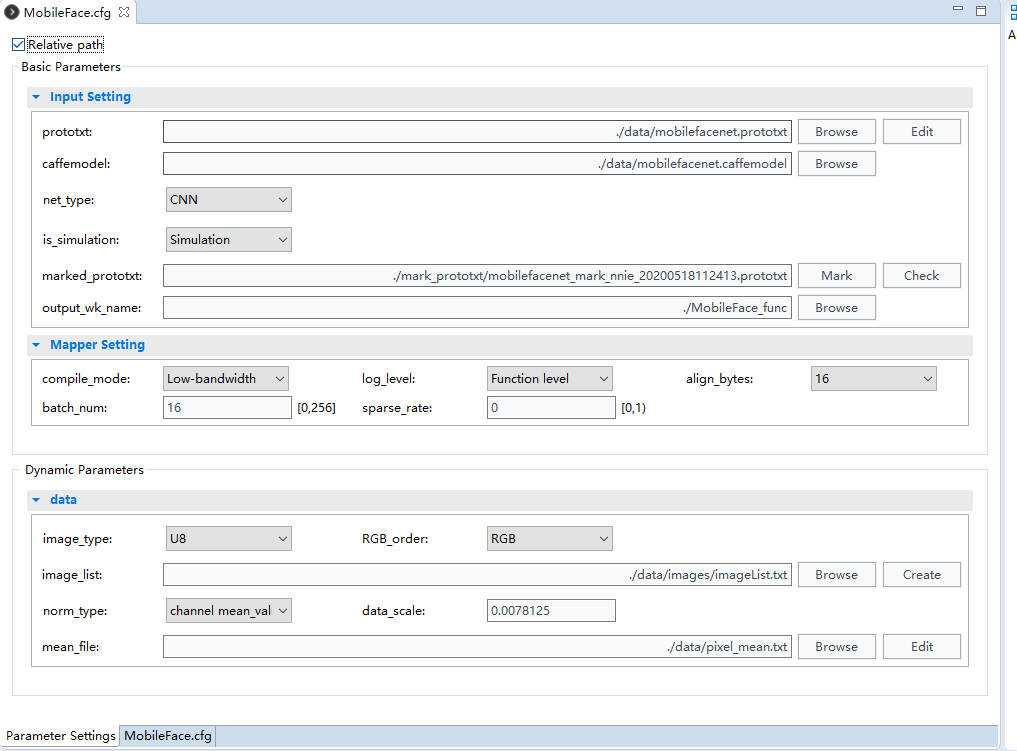
Task: Open the compile_mode Low-bandwidth dropdown
Action: tap(226, 379)
